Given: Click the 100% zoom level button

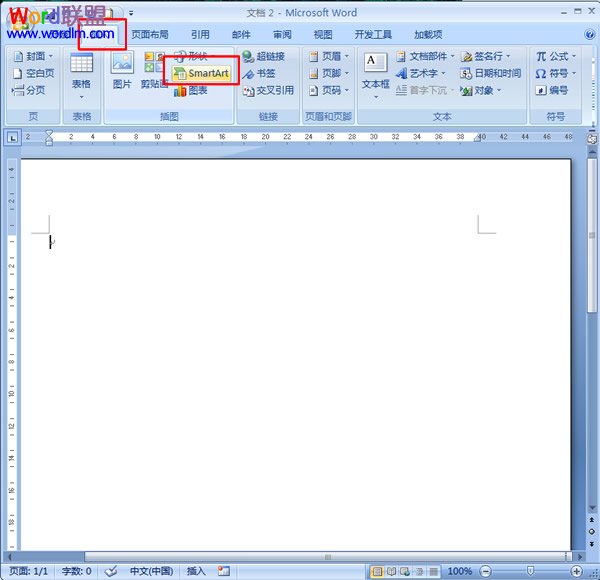Looking at the screenshot, I should [x=459, y=571].
